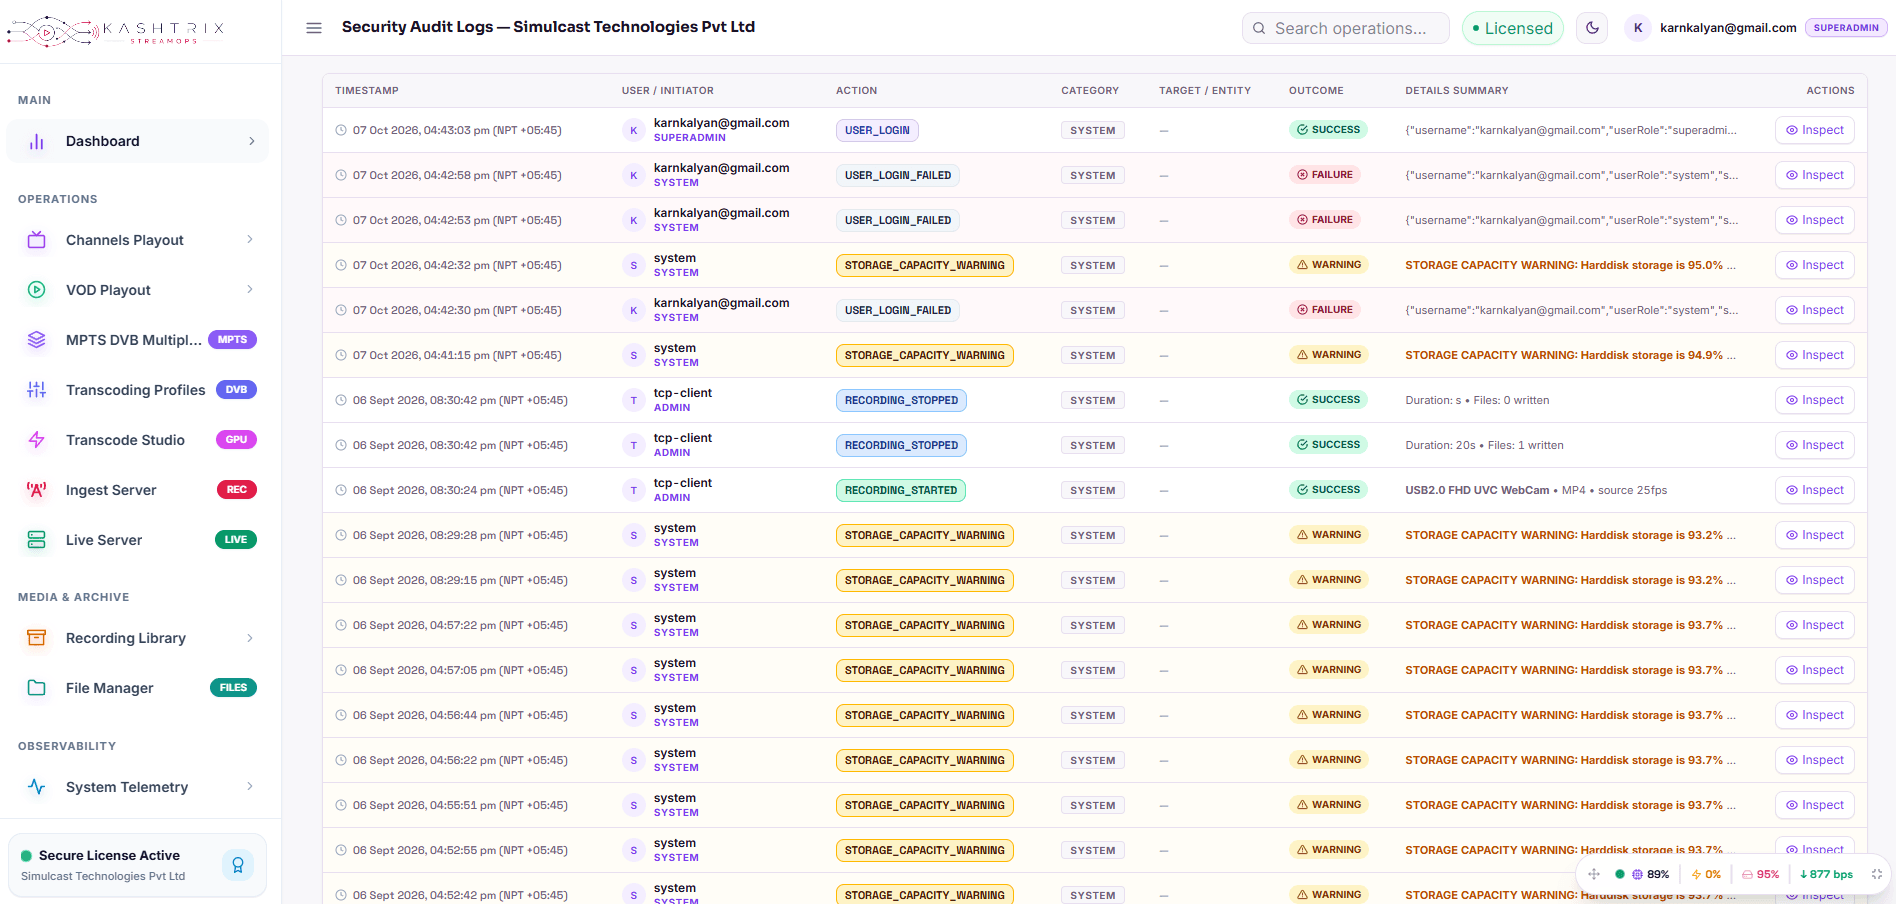The image size is (1896, 904).
Task: Expand the Channels Playout chevron
Action: pyautogui.click(x=250, y=240)
